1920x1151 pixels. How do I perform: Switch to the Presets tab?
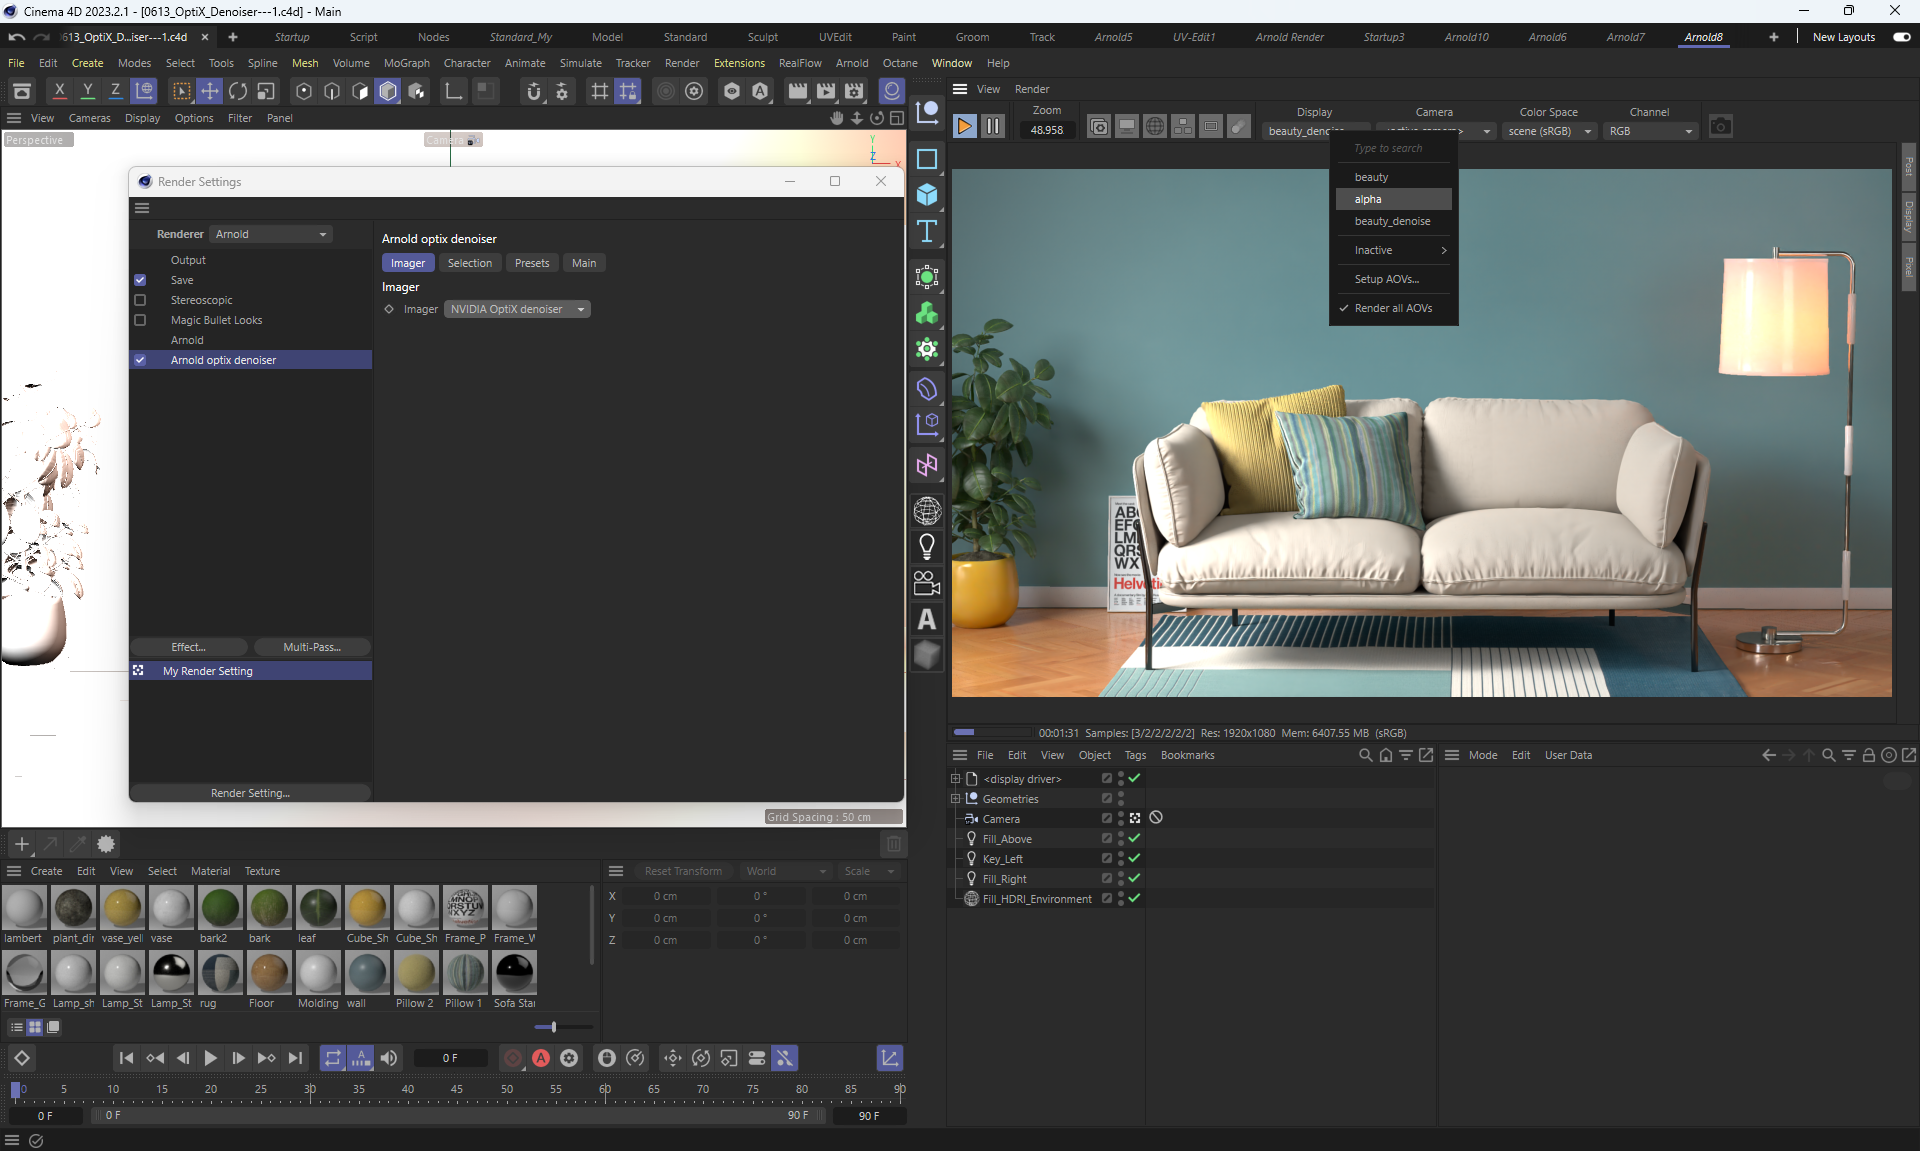(x=532, y=263)
